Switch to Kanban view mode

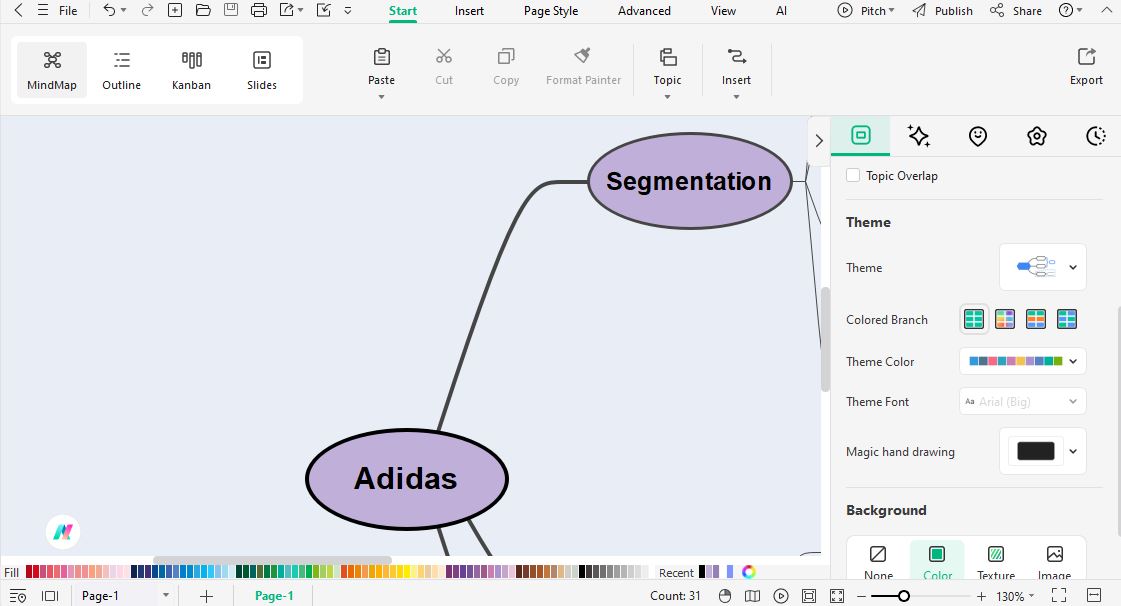click(191, 70)
